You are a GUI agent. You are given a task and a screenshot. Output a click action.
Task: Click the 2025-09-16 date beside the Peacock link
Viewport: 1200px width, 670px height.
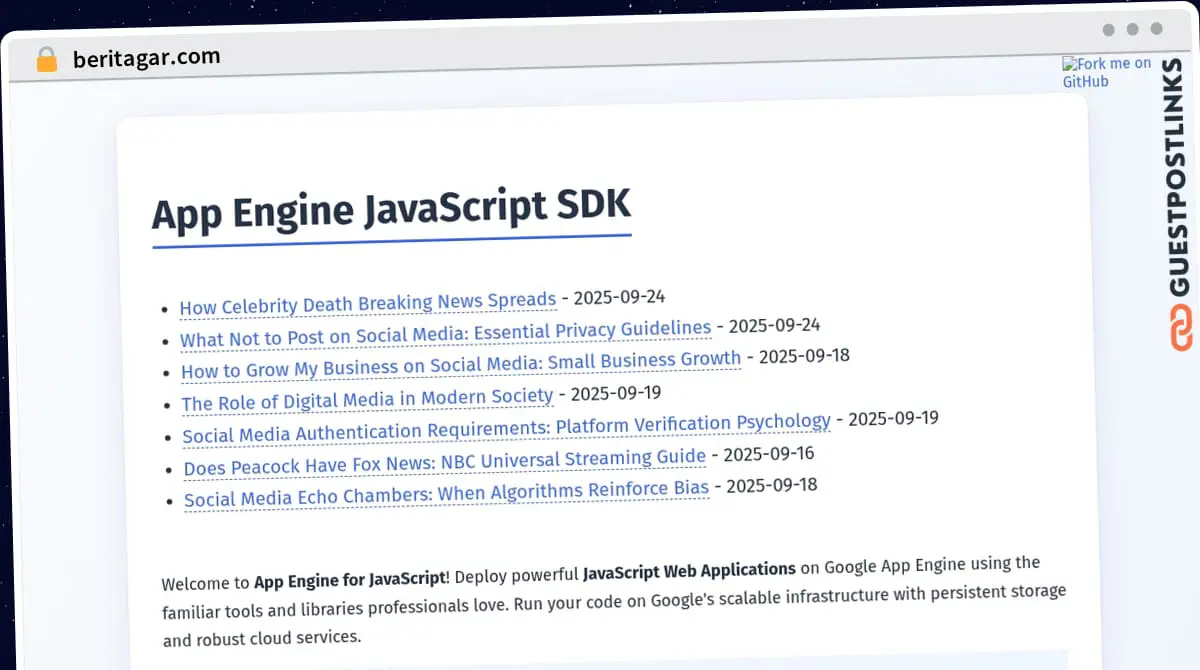tap(768, 454)
